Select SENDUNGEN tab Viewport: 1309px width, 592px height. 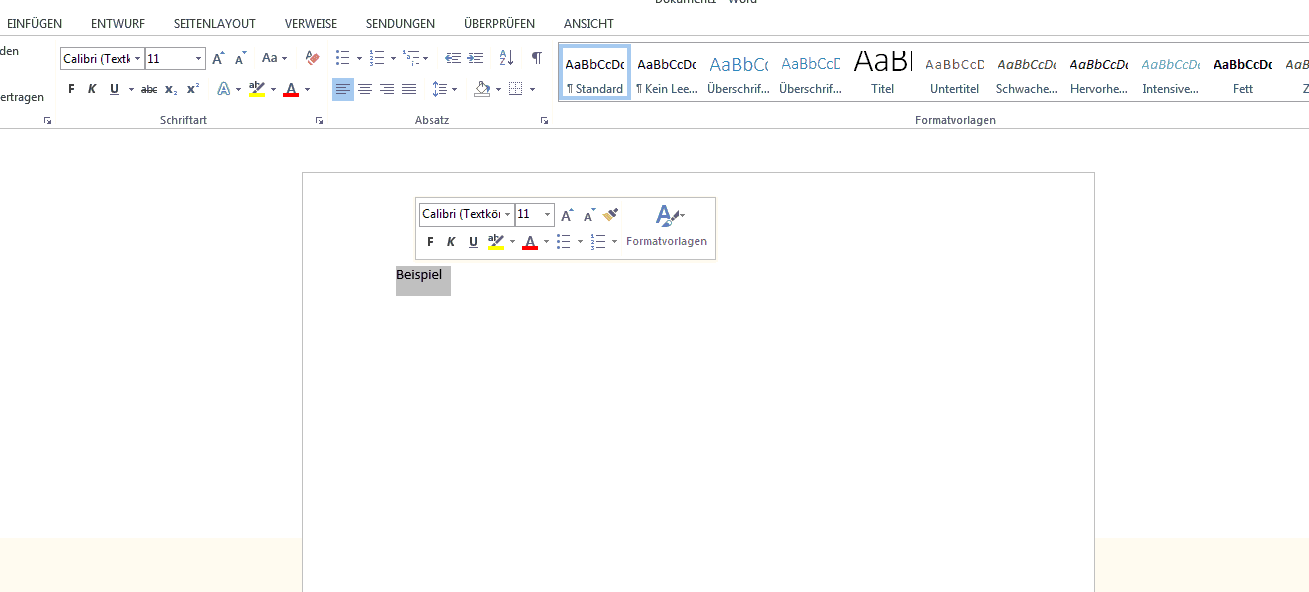tap(400, 23)
